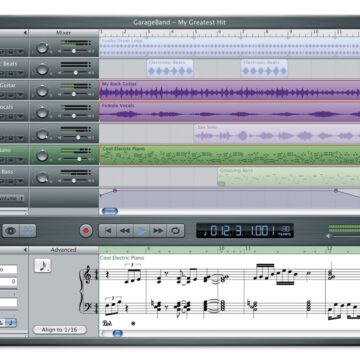Click the Advanced panel header
360x360 pixels.
[63, 250]
